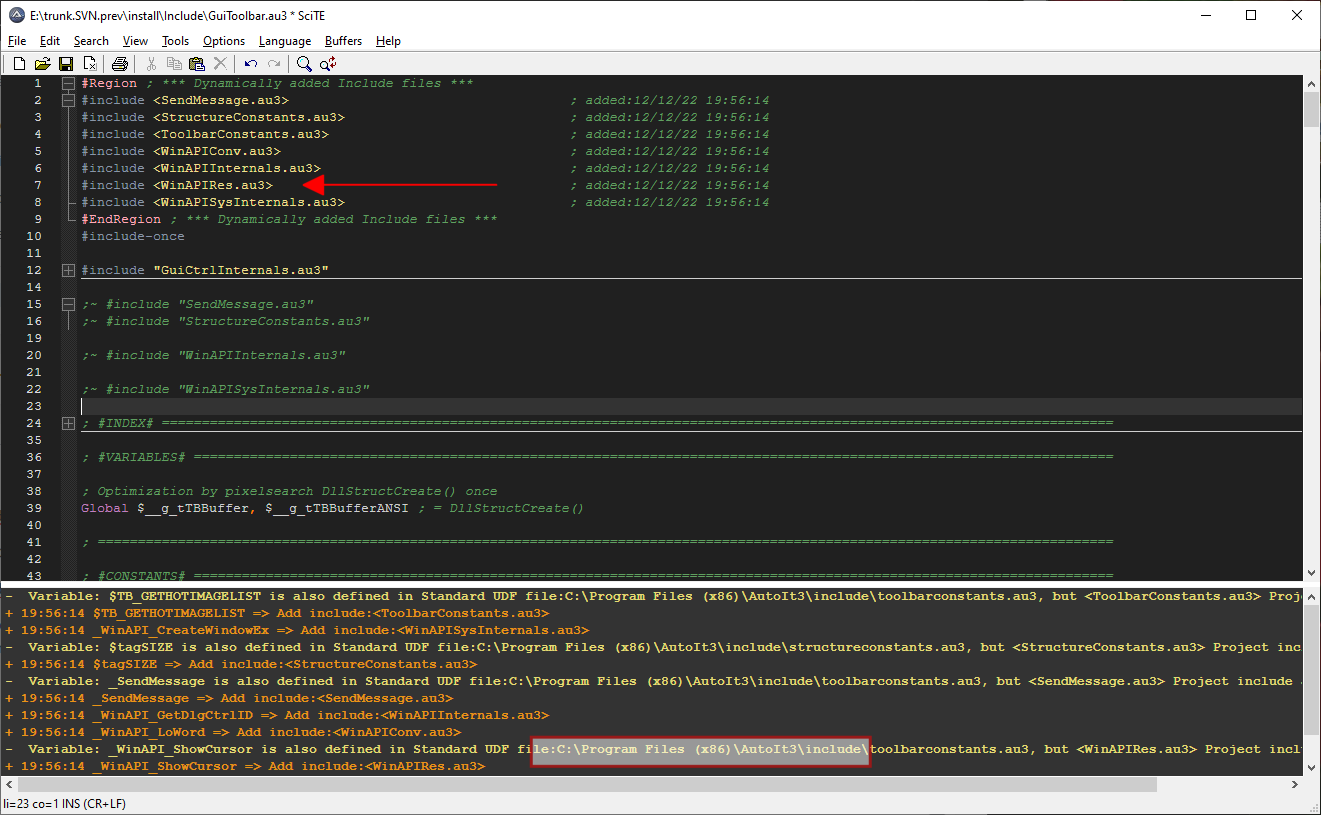This screenshot has width=1321, height=815.
Task: Click the commented ';~ #include "WinAPISysInternals.au3"' line
Action: (225, 390)
